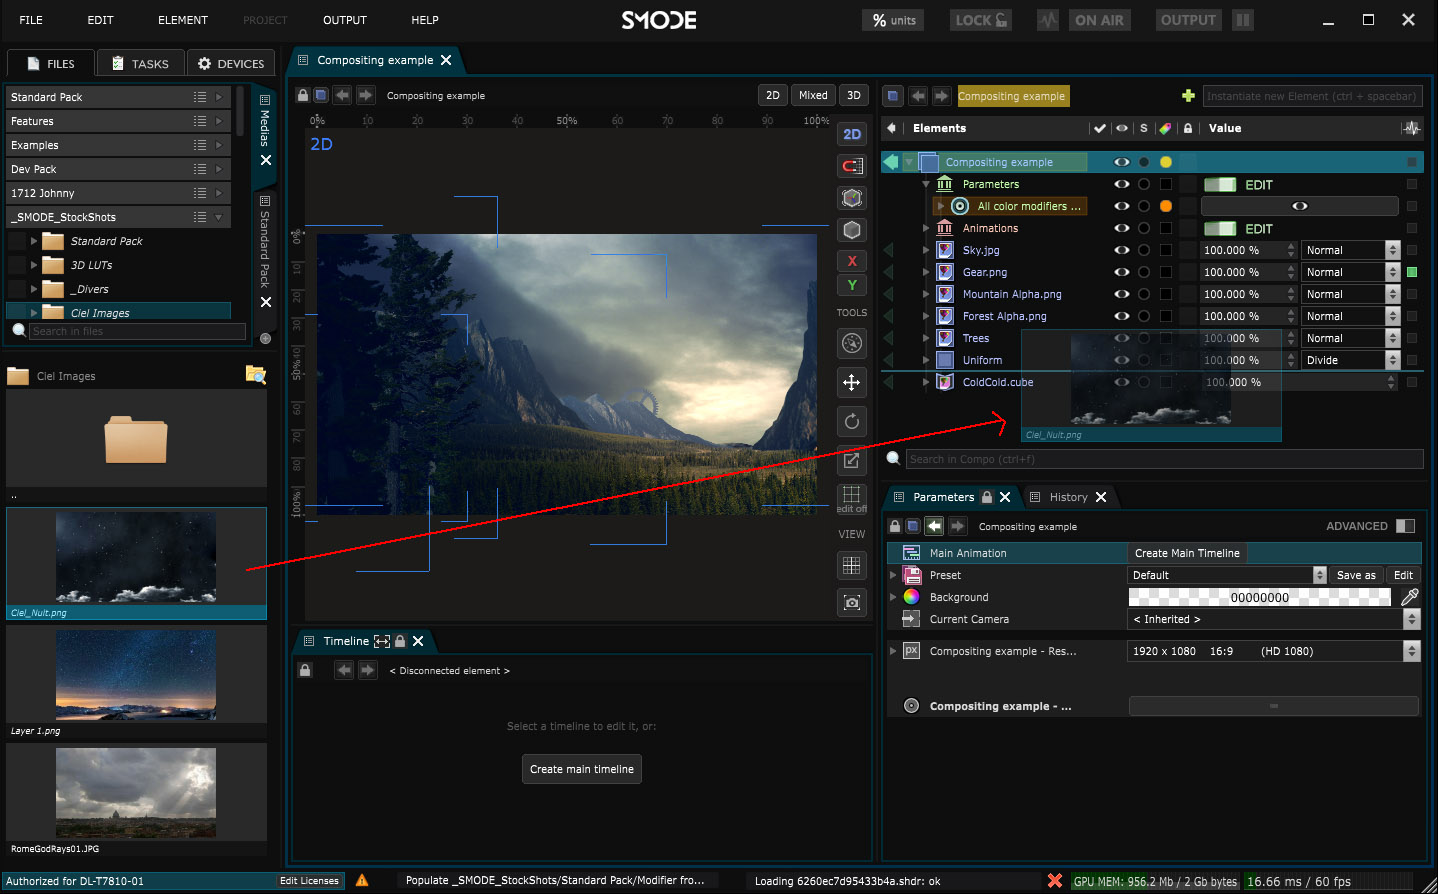Select the rotate tool in viewport tools

(x=852, y=421)
